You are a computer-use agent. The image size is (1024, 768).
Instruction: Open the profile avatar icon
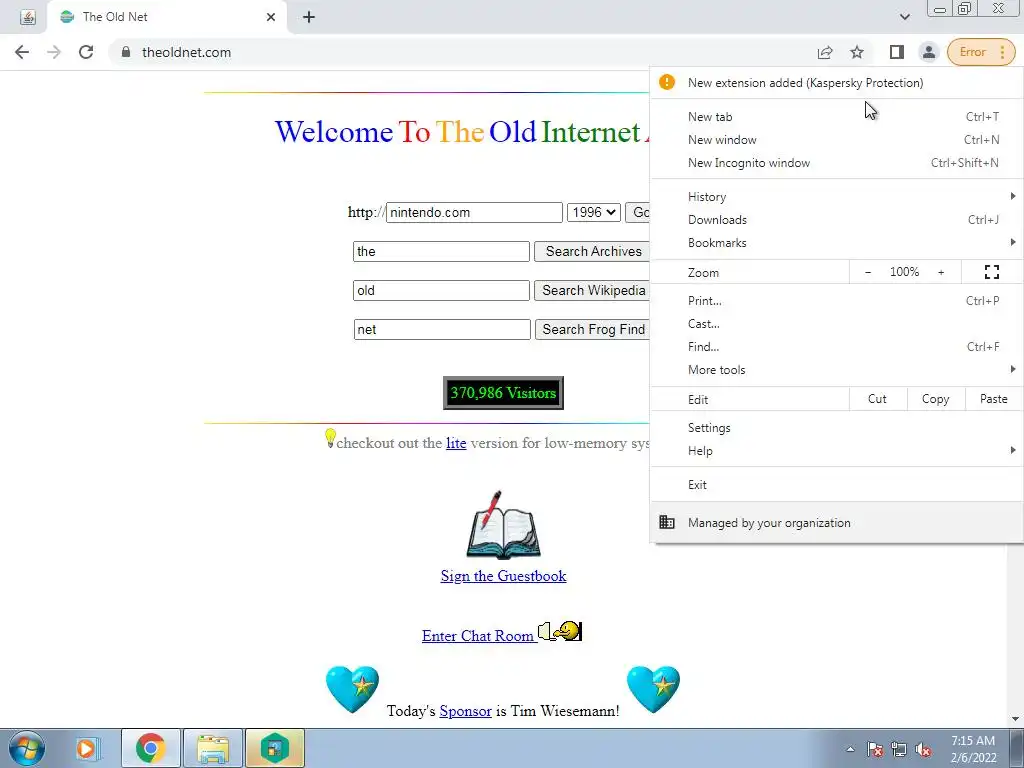[928, 52]
